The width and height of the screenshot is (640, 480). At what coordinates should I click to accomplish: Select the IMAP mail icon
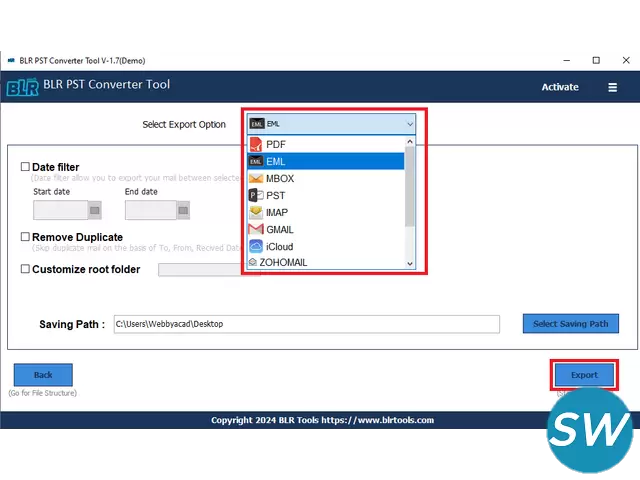[x=255, y=212]
